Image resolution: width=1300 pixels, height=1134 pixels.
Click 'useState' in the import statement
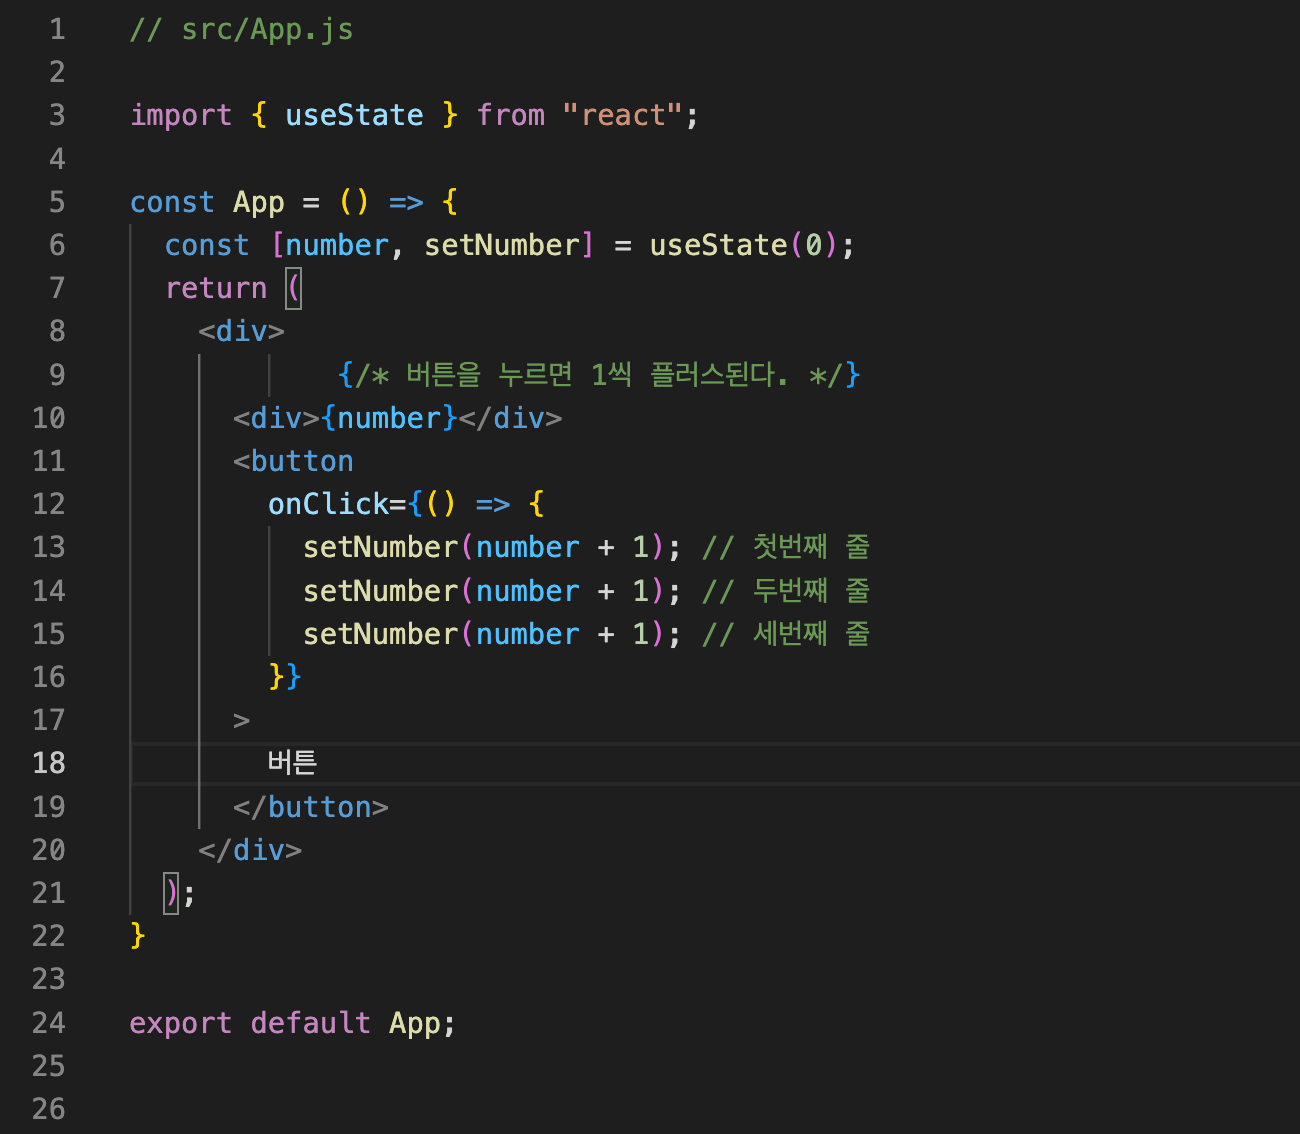click(354, 116)
